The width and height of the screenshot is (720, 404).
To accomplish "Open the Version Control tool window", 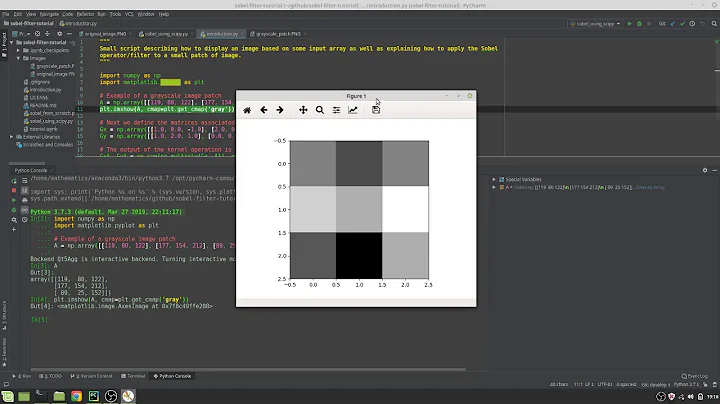I will (x=91, y=376).
